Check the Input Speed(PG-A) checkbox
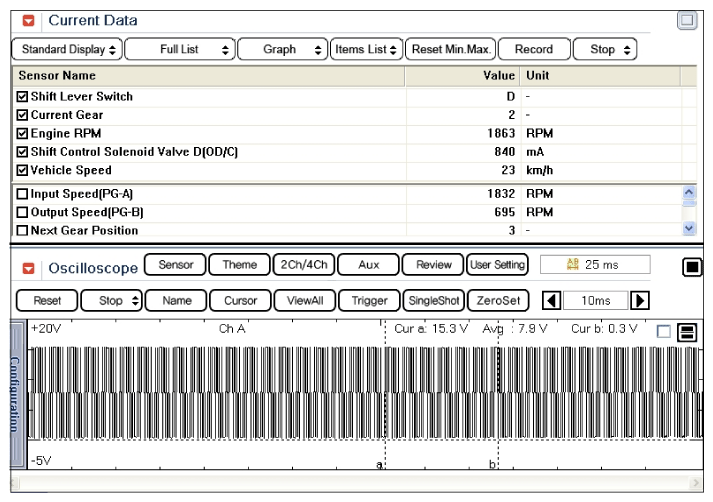713x502 pixels. click(22, 194)
